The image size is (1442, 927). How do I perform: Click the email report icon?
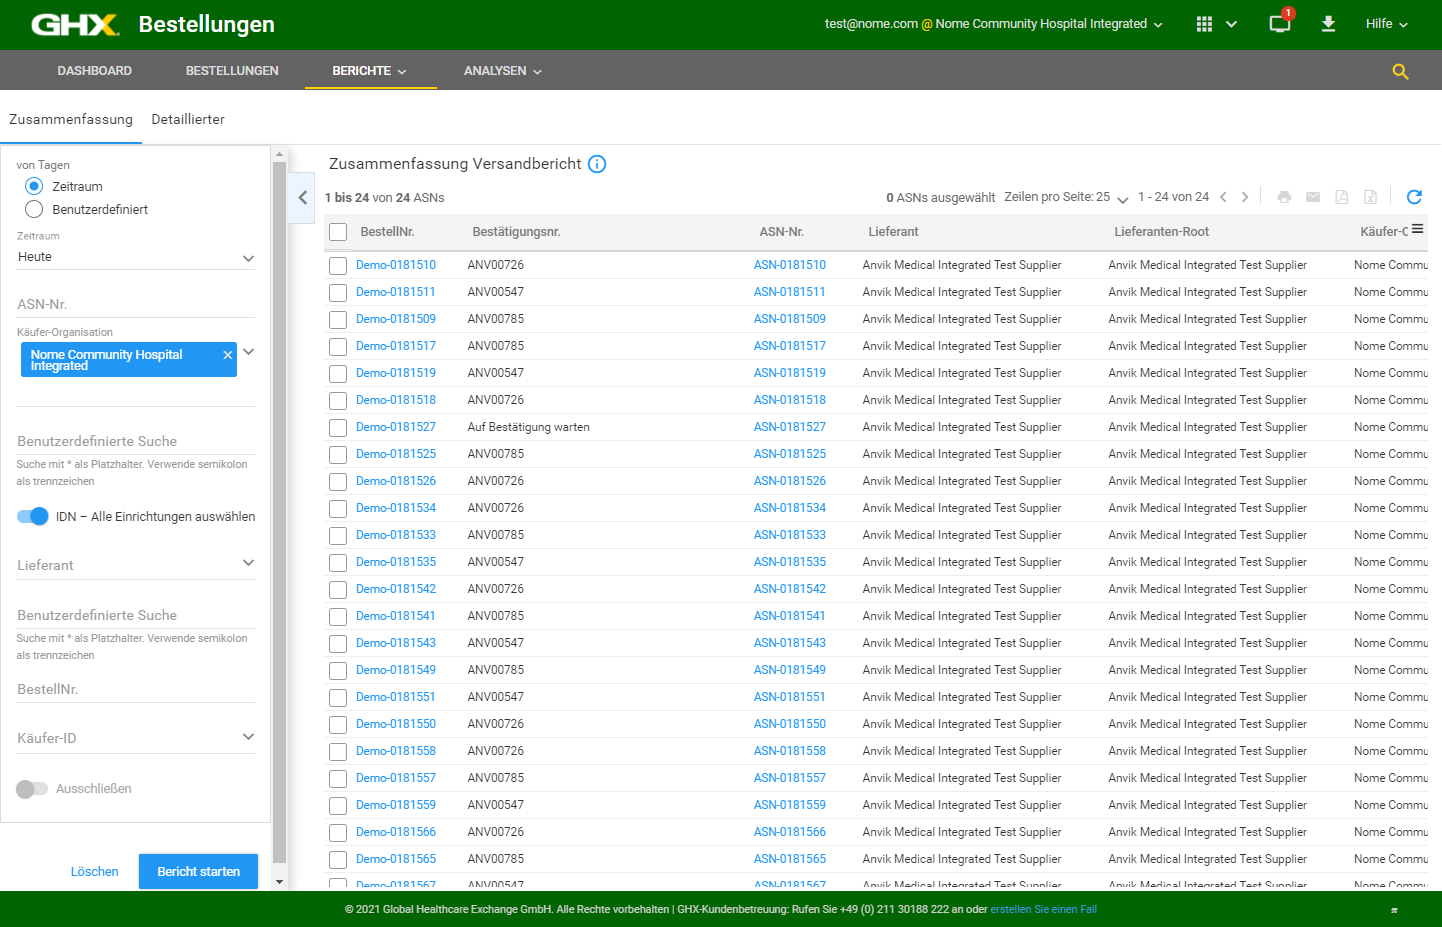coord(1313,197)
